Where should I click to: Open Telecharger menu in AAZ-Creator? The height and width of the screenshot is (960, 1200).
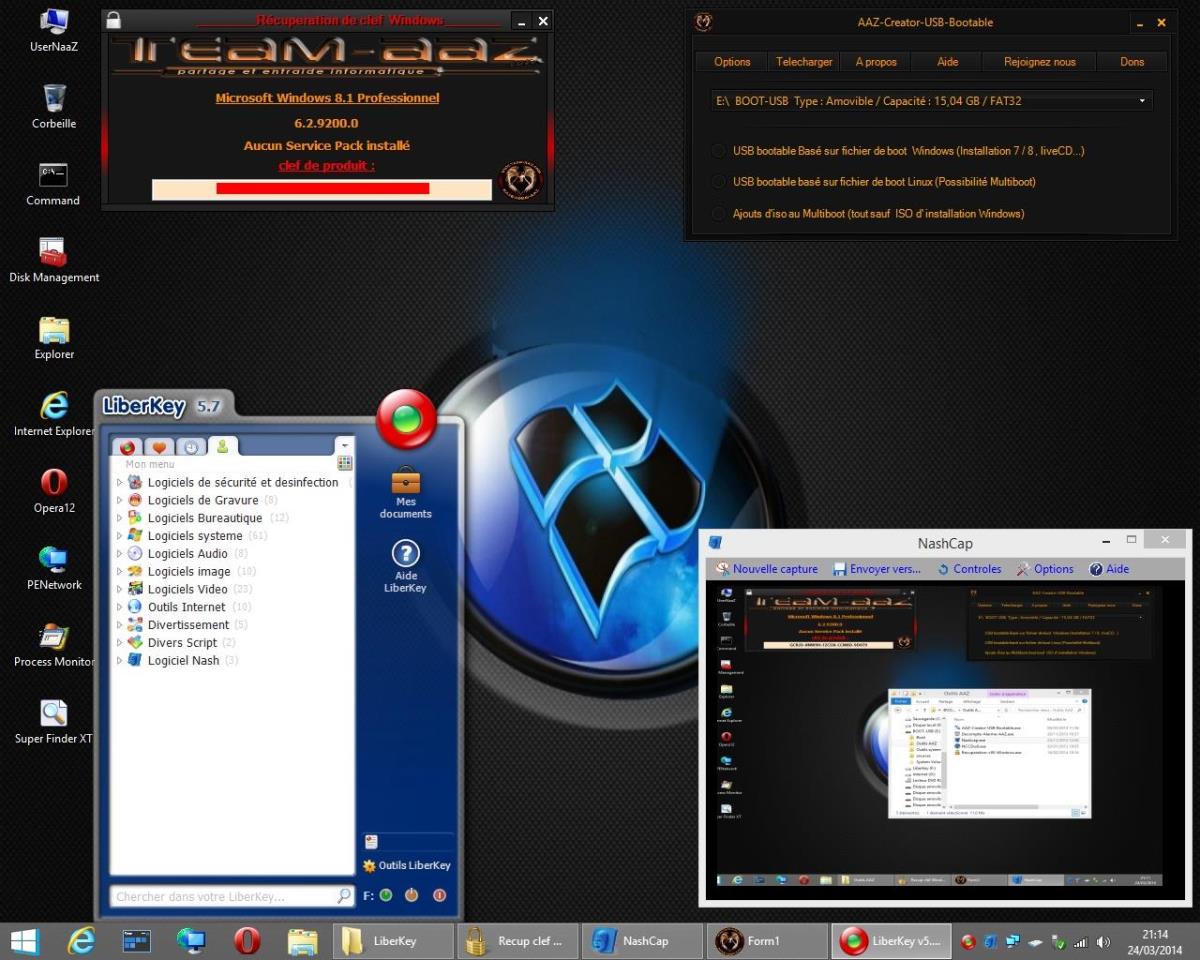point(804,62)
